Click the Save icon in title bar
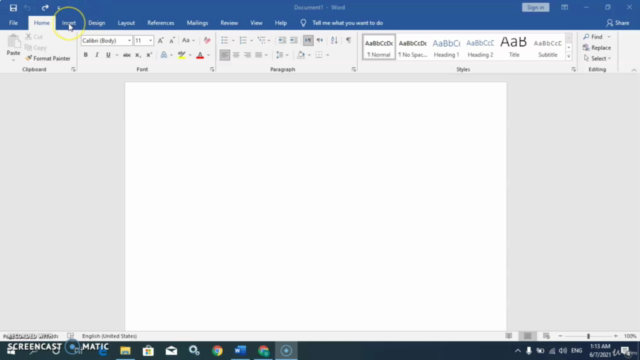The height and width of the screenshot is (360, 640). (x=13, y=8)
